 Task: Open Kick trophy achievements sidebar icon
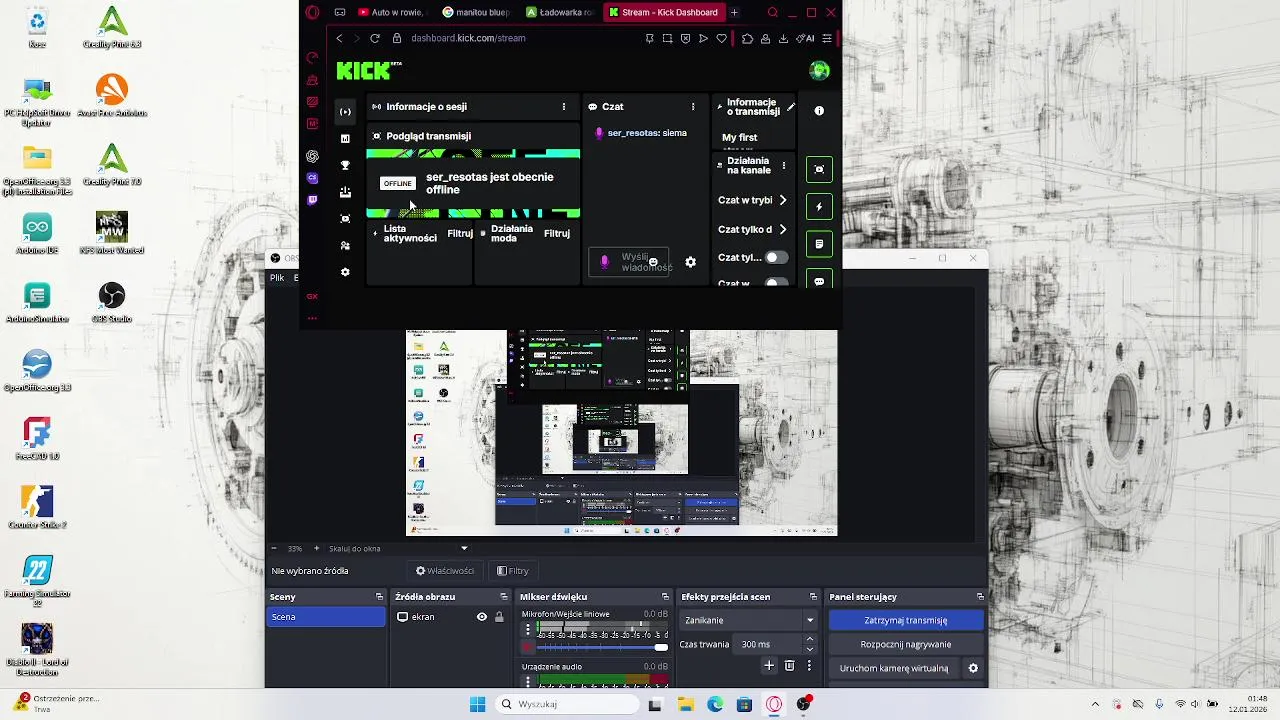(x=345, y=165)
